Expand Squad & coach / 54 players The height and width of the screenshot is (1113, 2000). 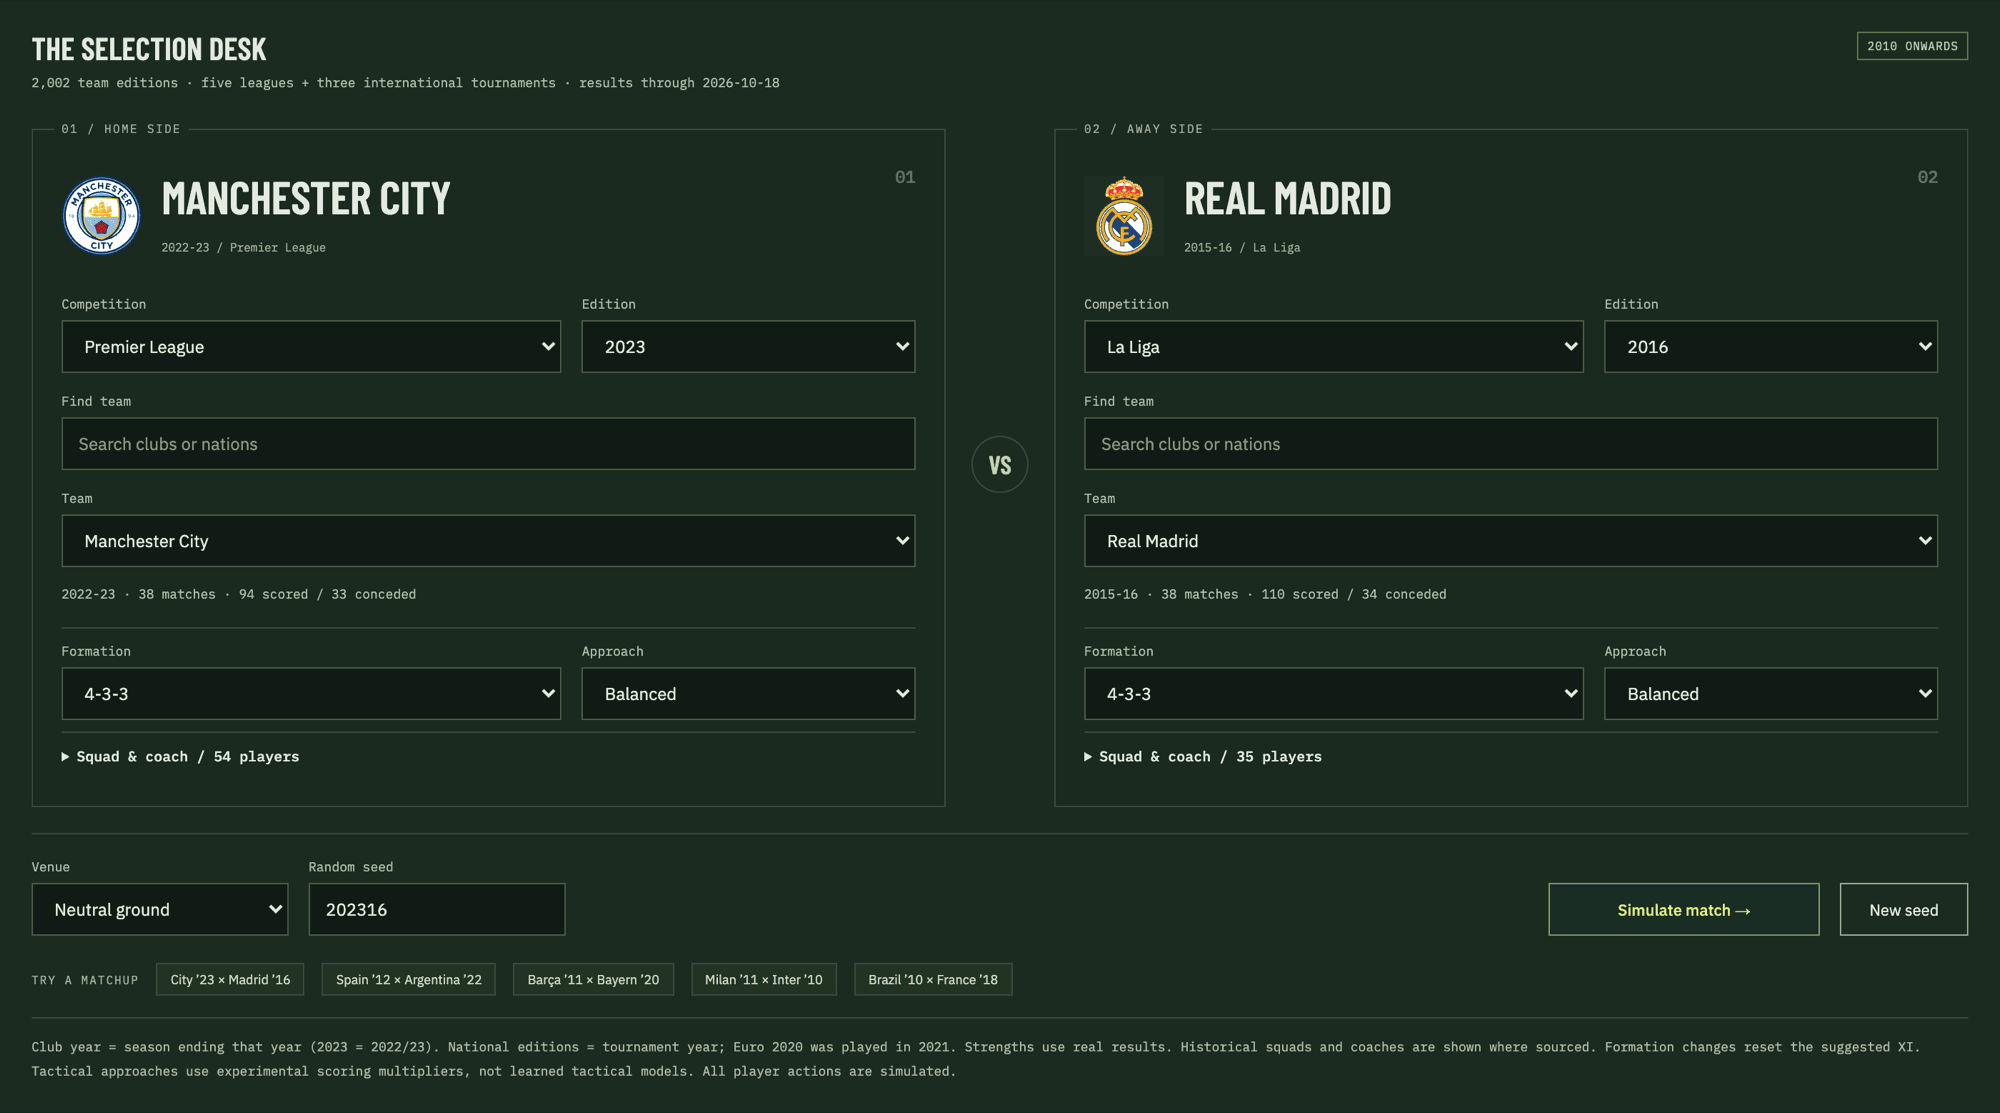point(181,757)
